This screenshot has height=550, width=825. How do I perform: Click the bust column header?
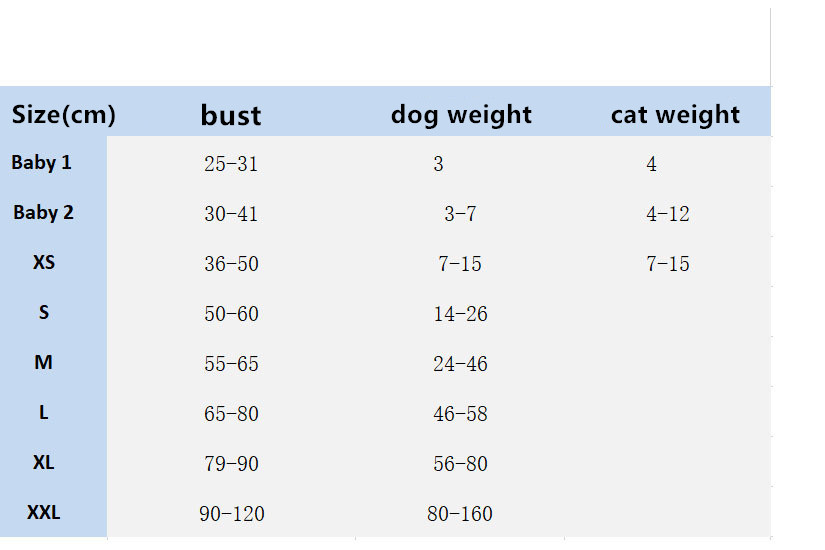(231, 115)
